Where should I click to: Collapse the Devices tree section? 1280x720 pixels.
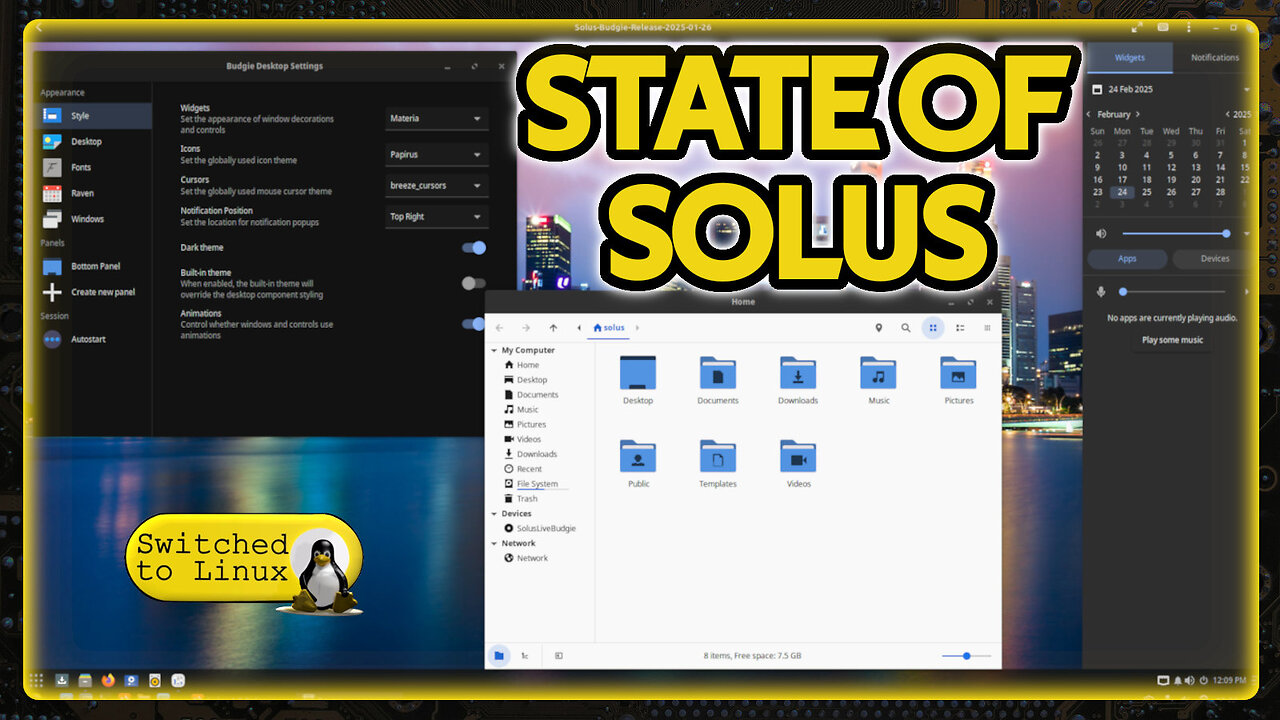(x=494, y=514)
